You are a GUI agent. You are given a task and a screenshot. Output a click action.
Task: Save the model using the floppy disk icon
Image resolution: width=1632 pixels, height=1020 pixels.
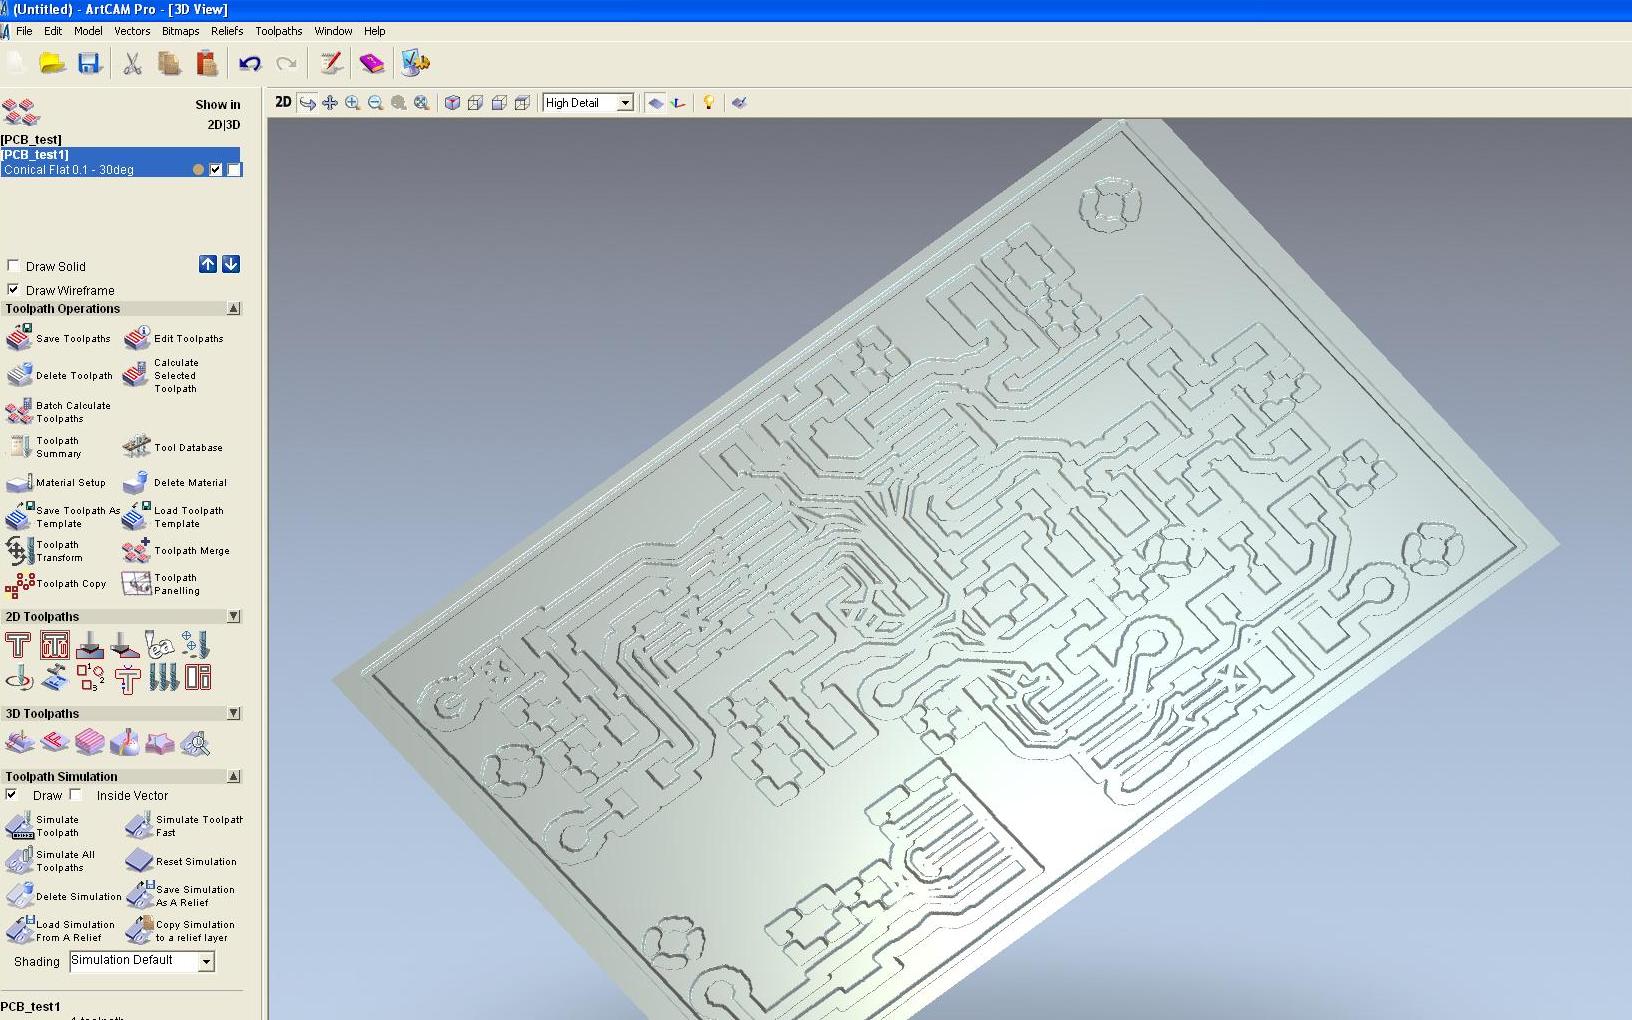click(89, 64)
